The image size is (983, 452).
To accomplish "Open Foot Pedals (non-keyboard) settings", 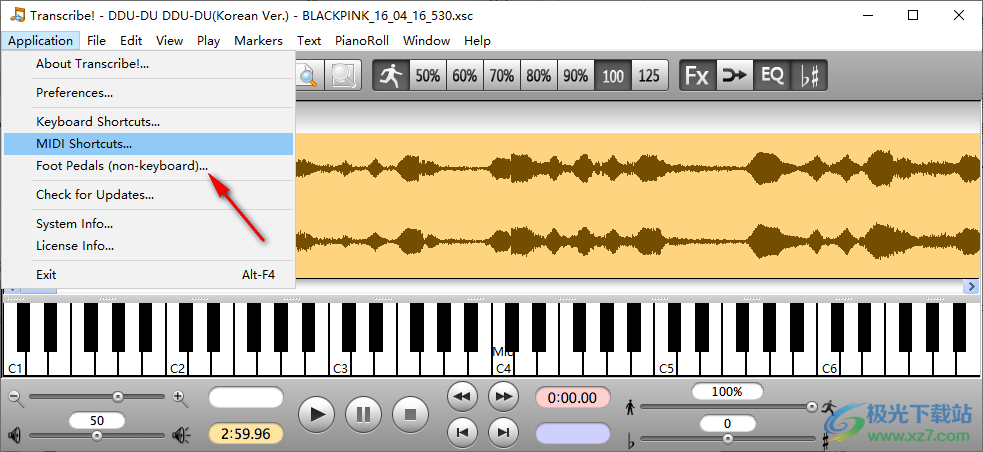I will (x=149, y=166).
